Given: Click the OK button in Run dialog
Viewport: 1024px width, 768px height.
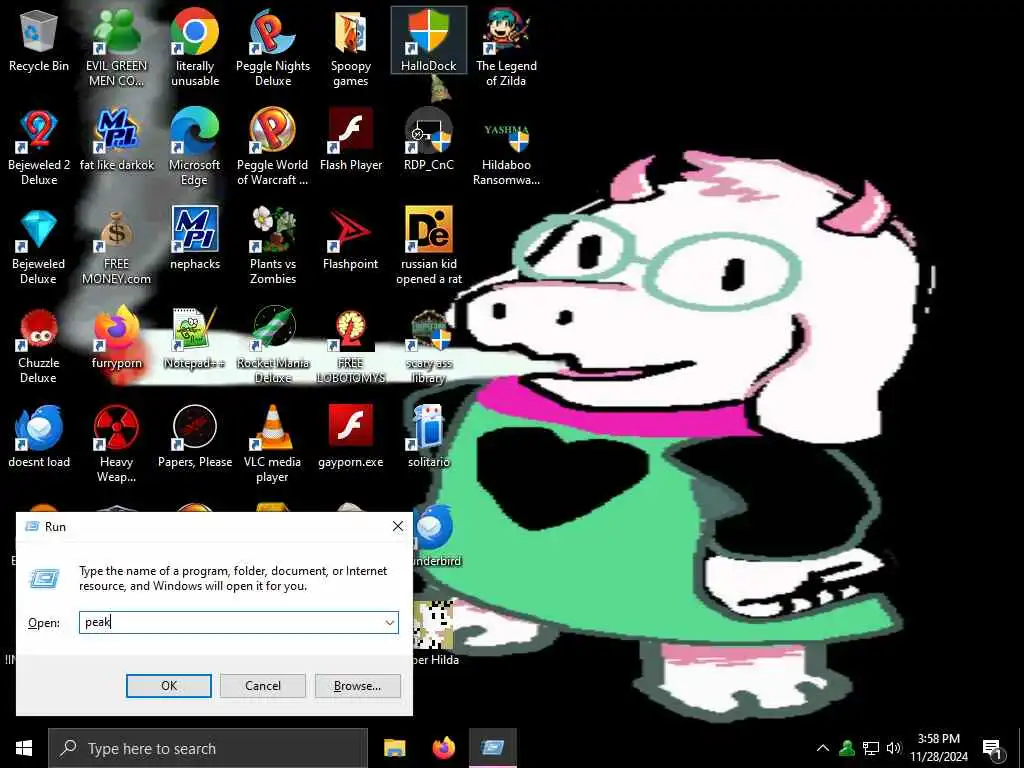Looking at the screenshot, I should (x=168, y=686).
